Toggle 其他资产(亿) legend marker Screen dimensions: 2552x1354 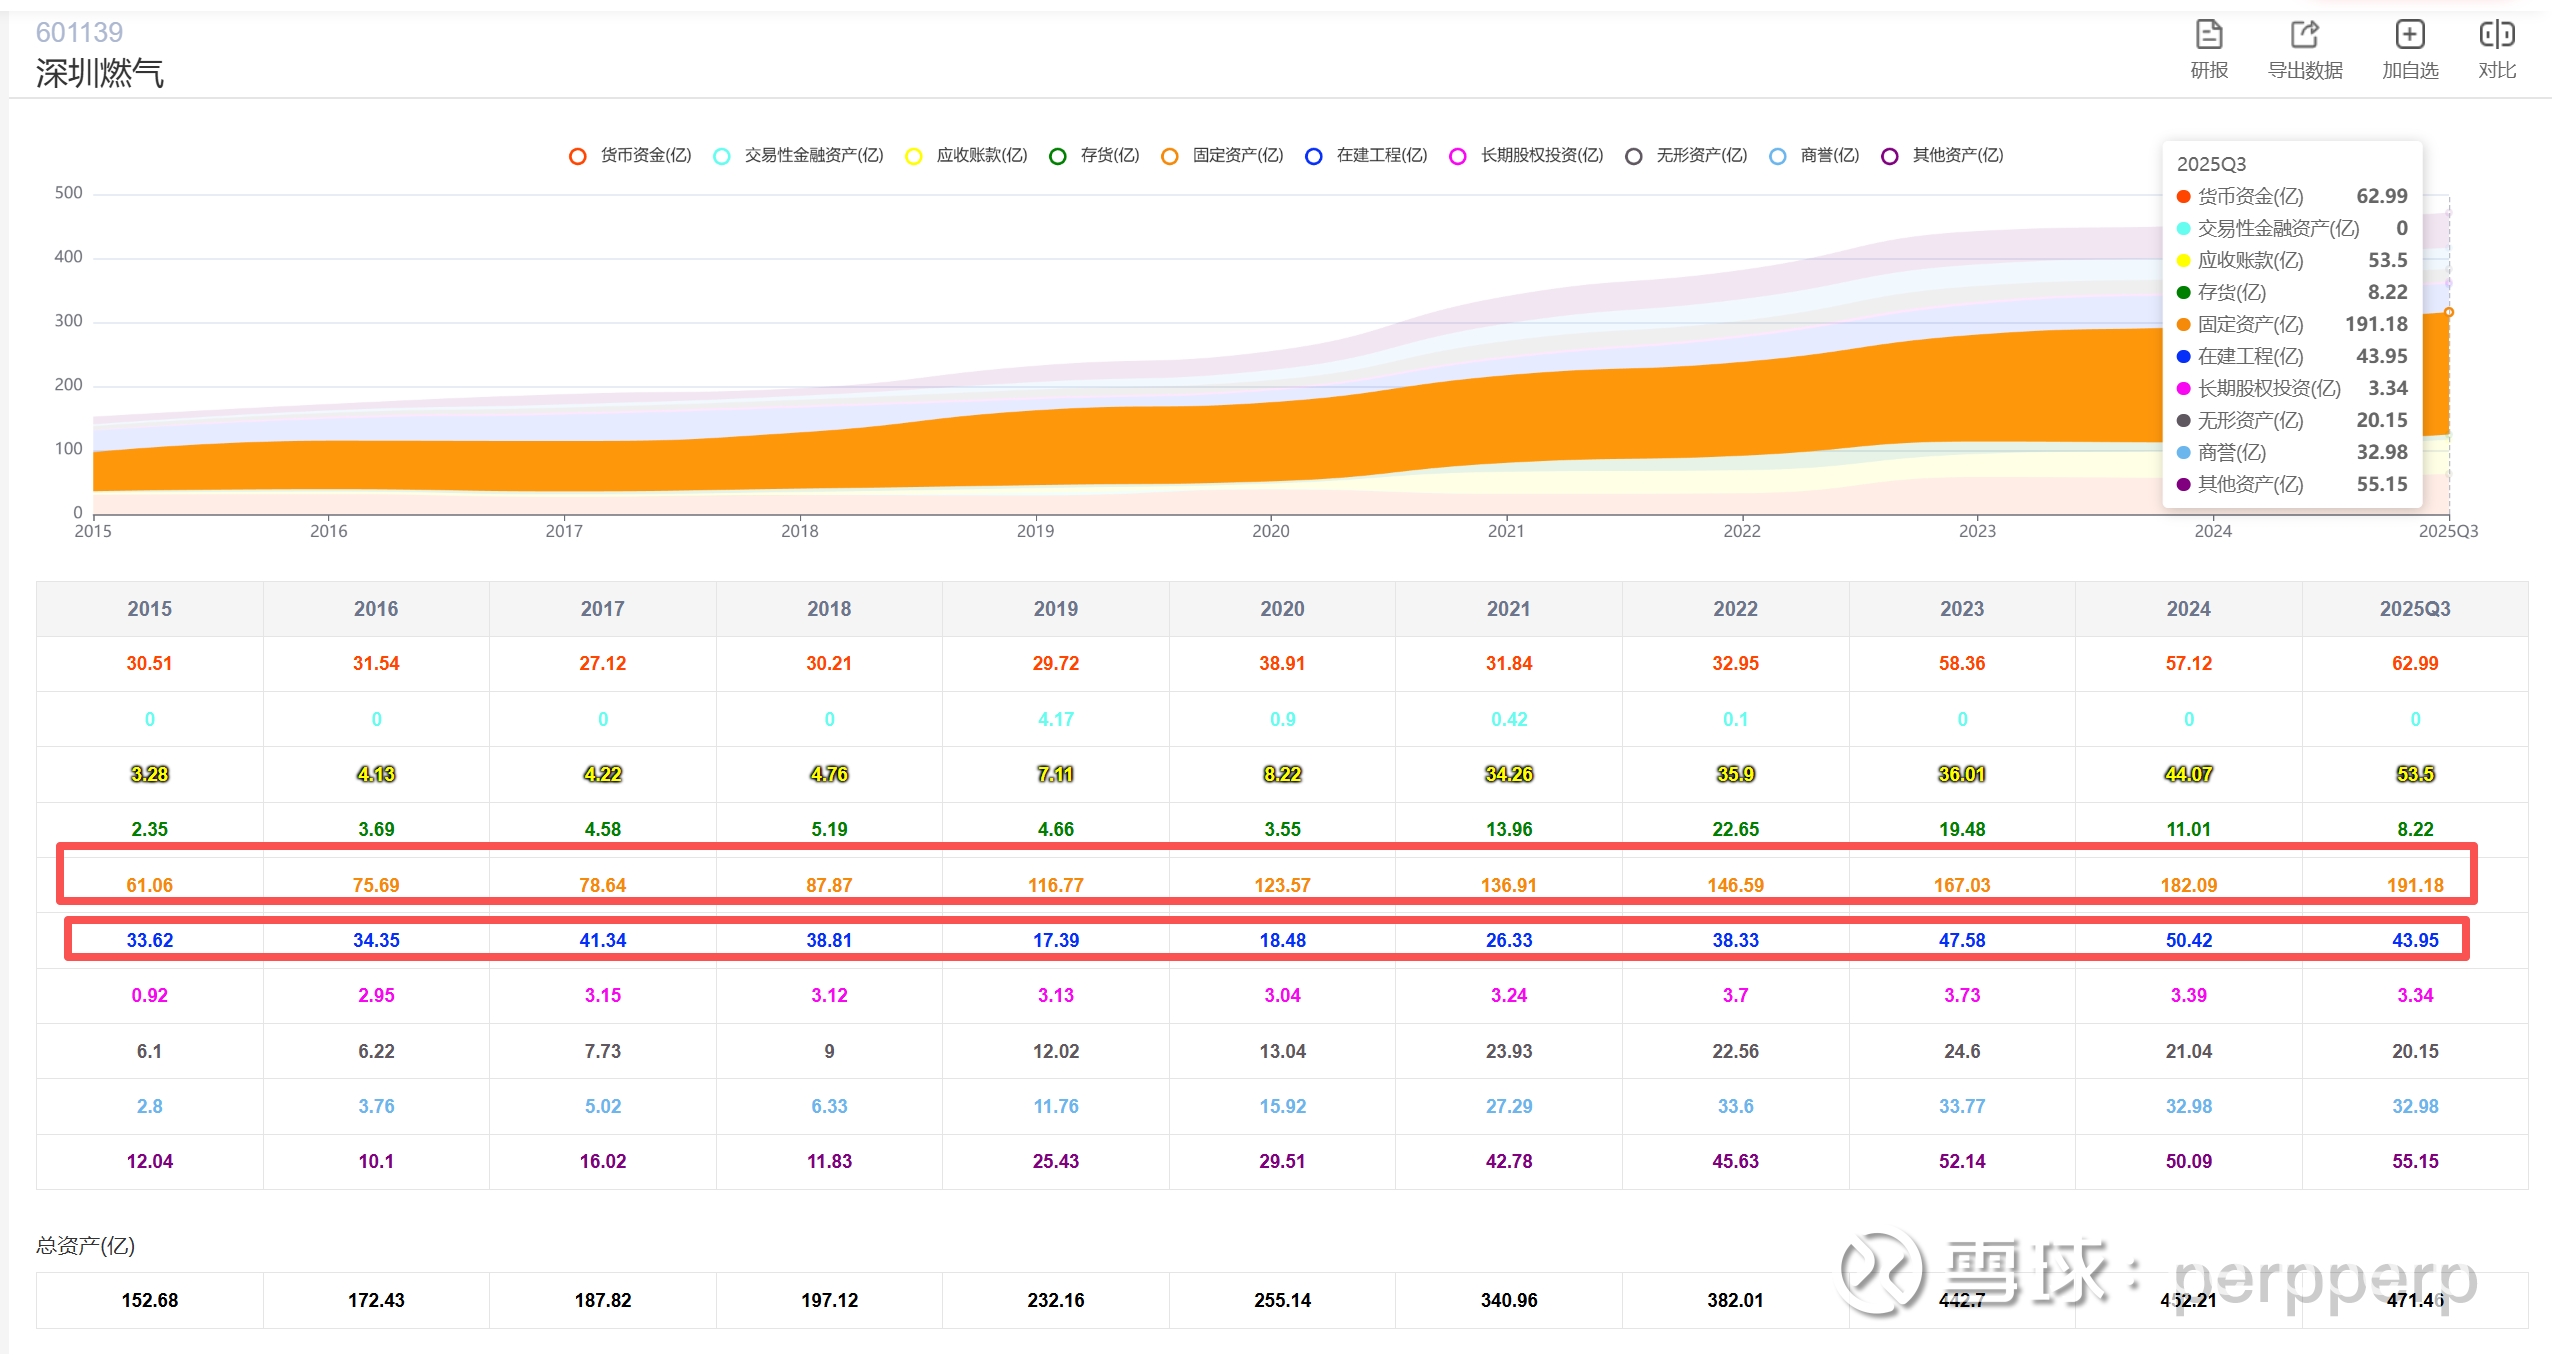pyautogui.click(x=1890, y=156)
